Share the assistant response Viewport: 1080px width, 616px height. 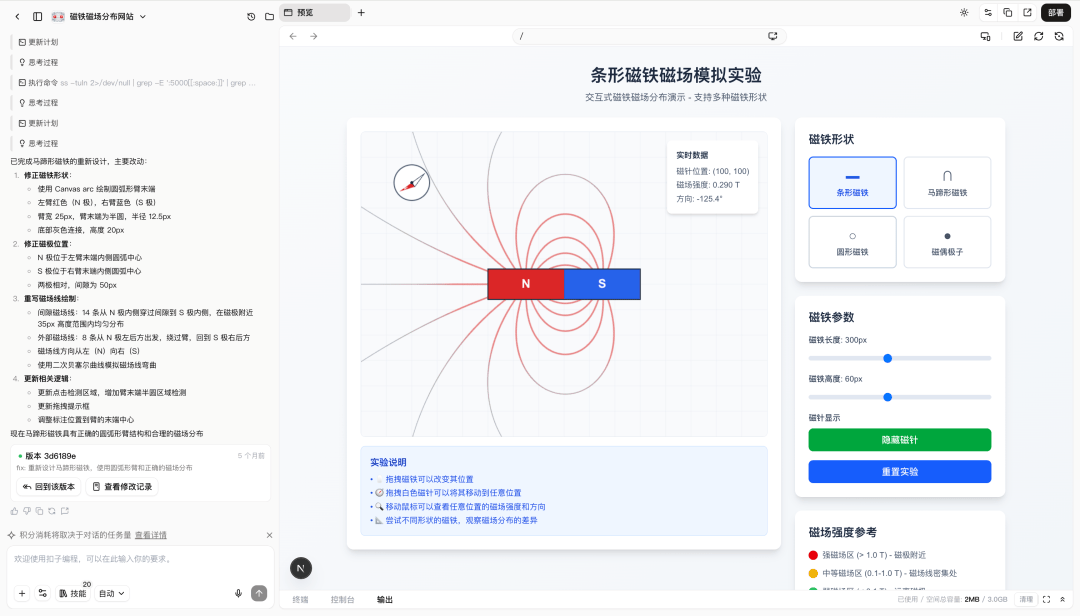point(65,511)
